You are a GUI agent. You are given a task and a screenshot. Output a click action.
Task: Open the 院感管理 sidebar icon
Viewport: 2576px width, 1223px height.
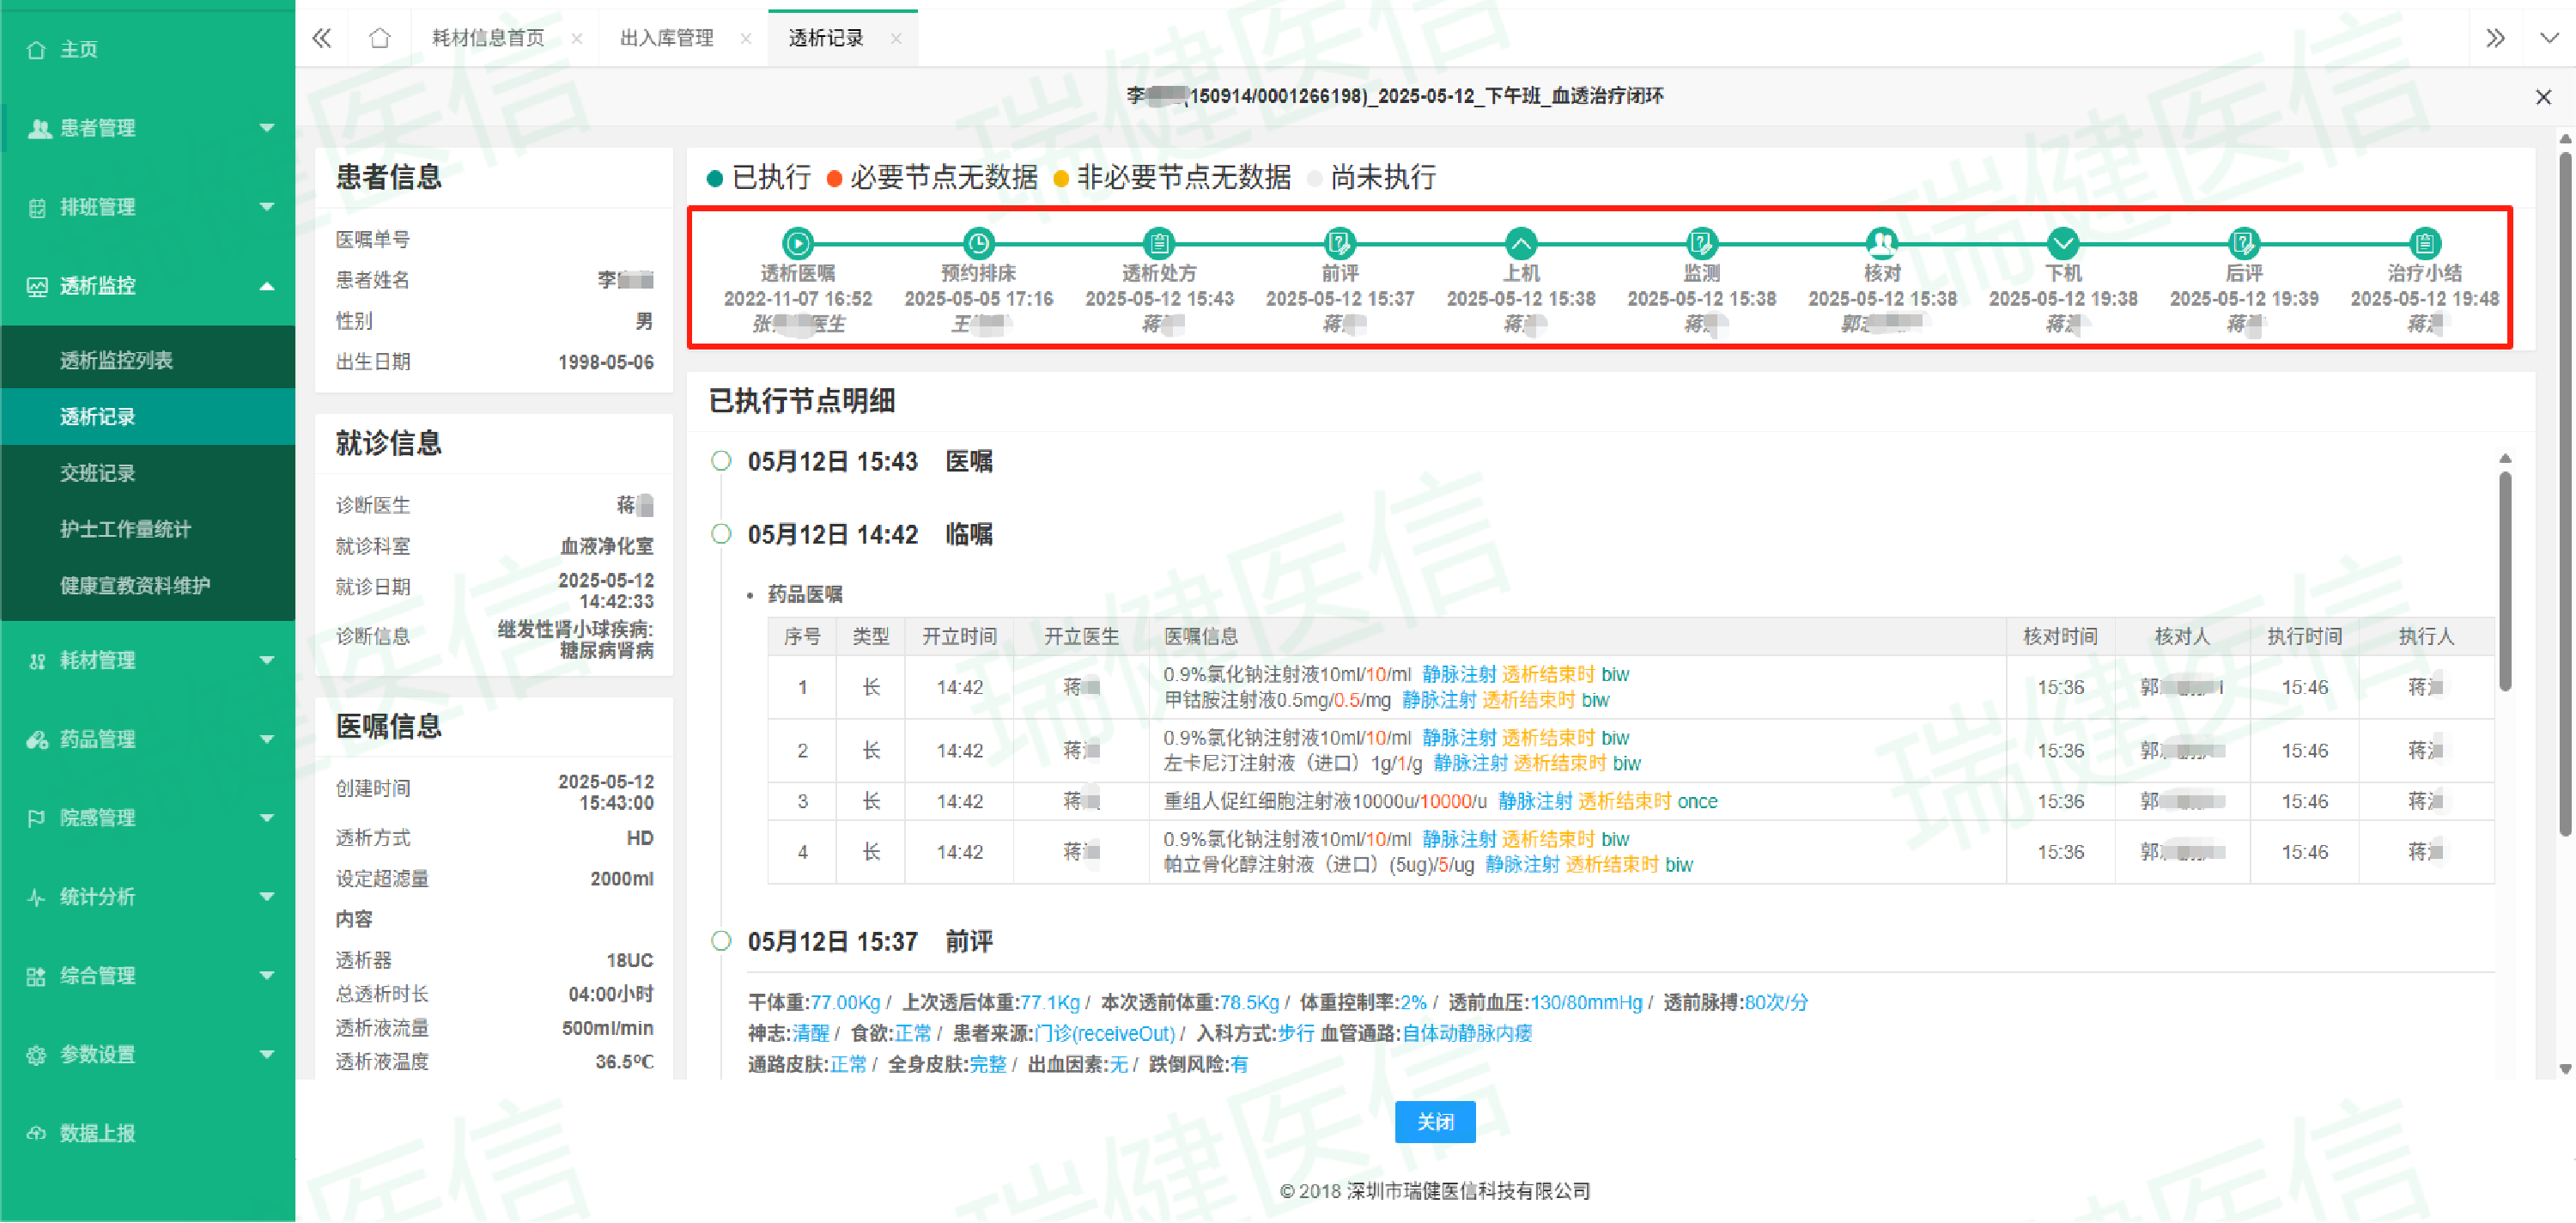[36, 817]
